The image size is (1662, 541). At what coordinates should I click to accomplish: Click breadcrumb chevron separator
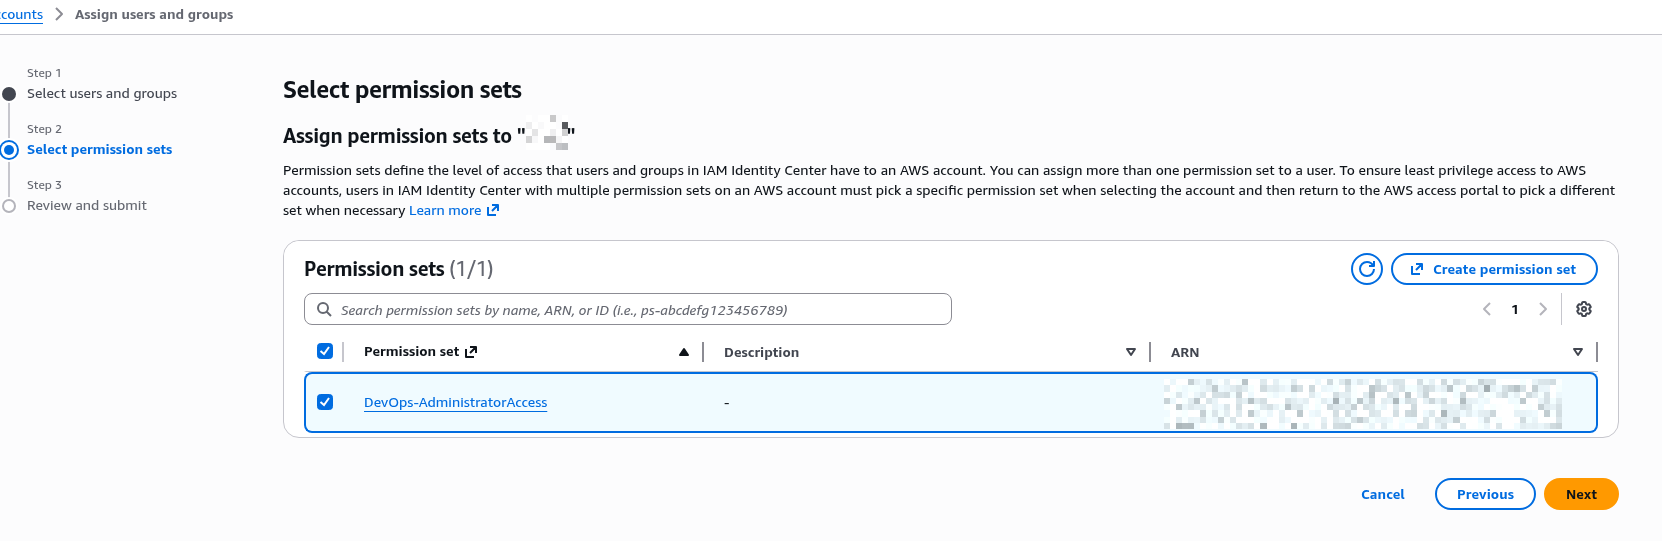click(x=59, y=14)
